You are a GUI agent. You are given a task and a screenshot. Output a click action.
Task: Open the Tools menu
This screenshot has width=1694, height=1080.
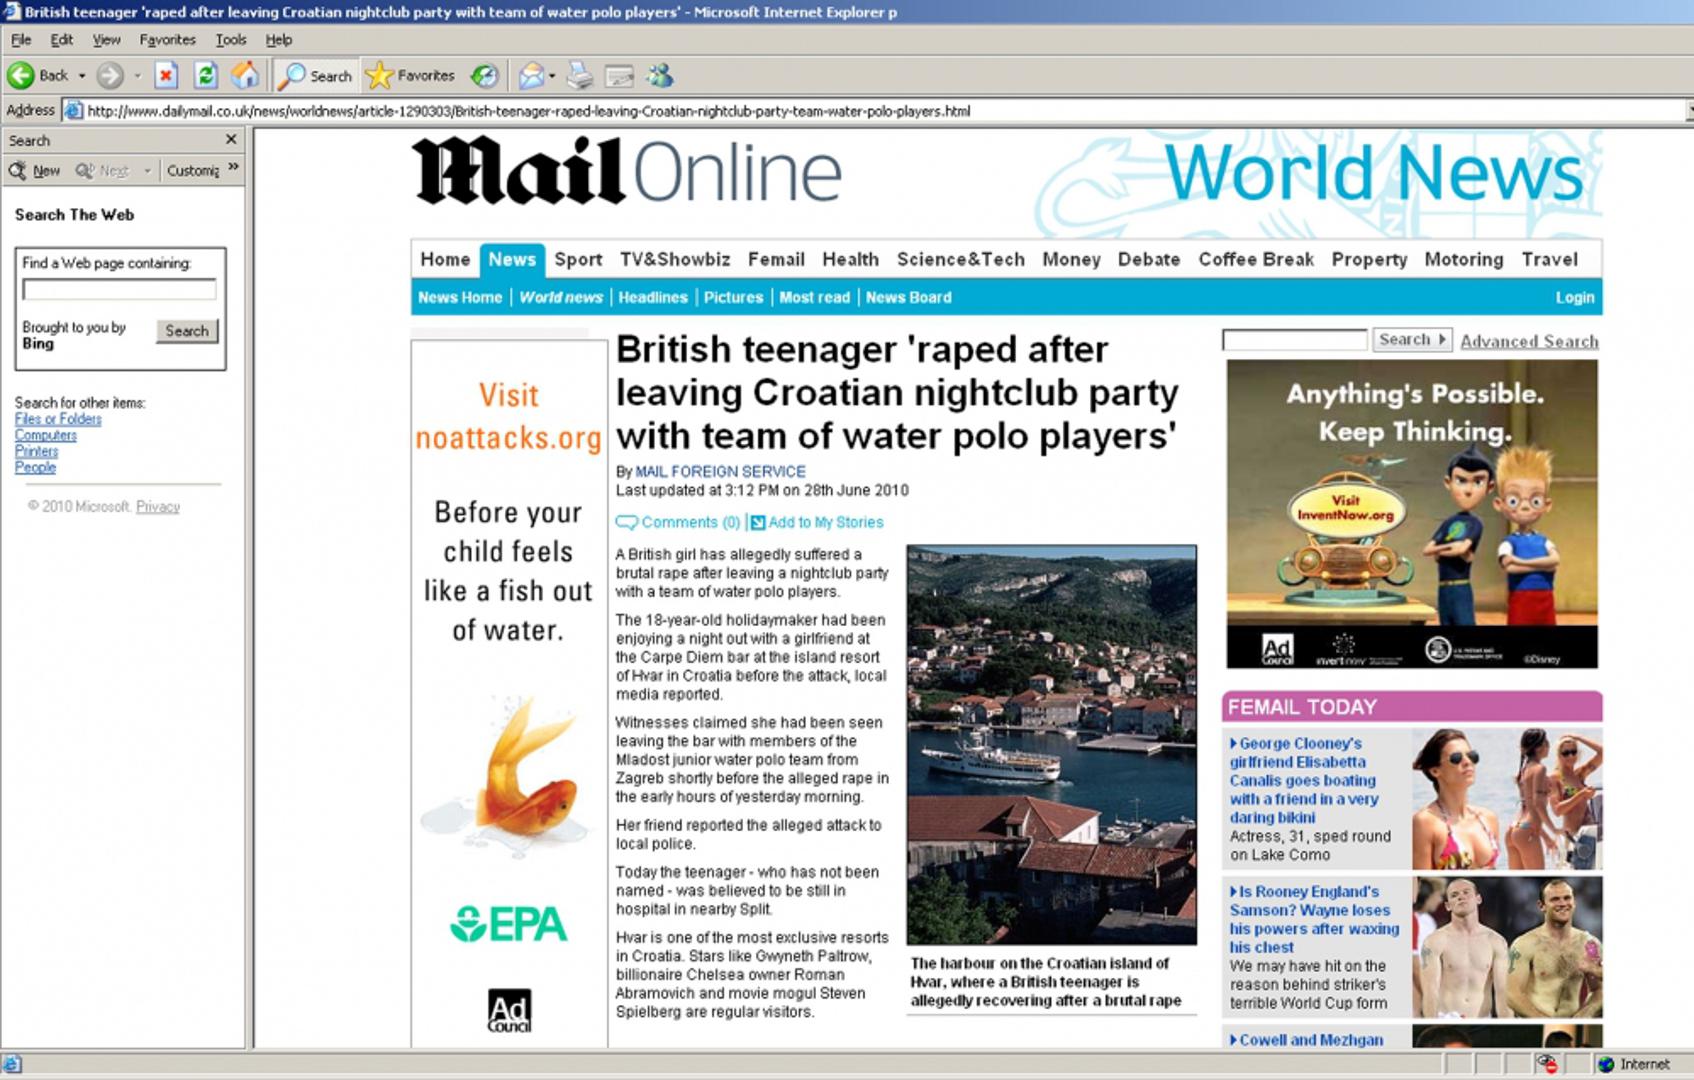[230, 40]
